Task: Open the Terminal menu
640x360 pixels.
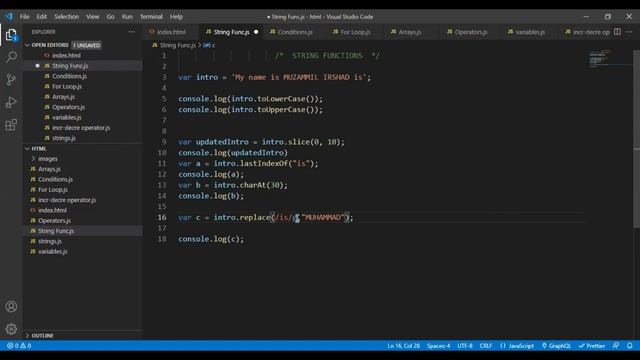Action: point(151,17)
